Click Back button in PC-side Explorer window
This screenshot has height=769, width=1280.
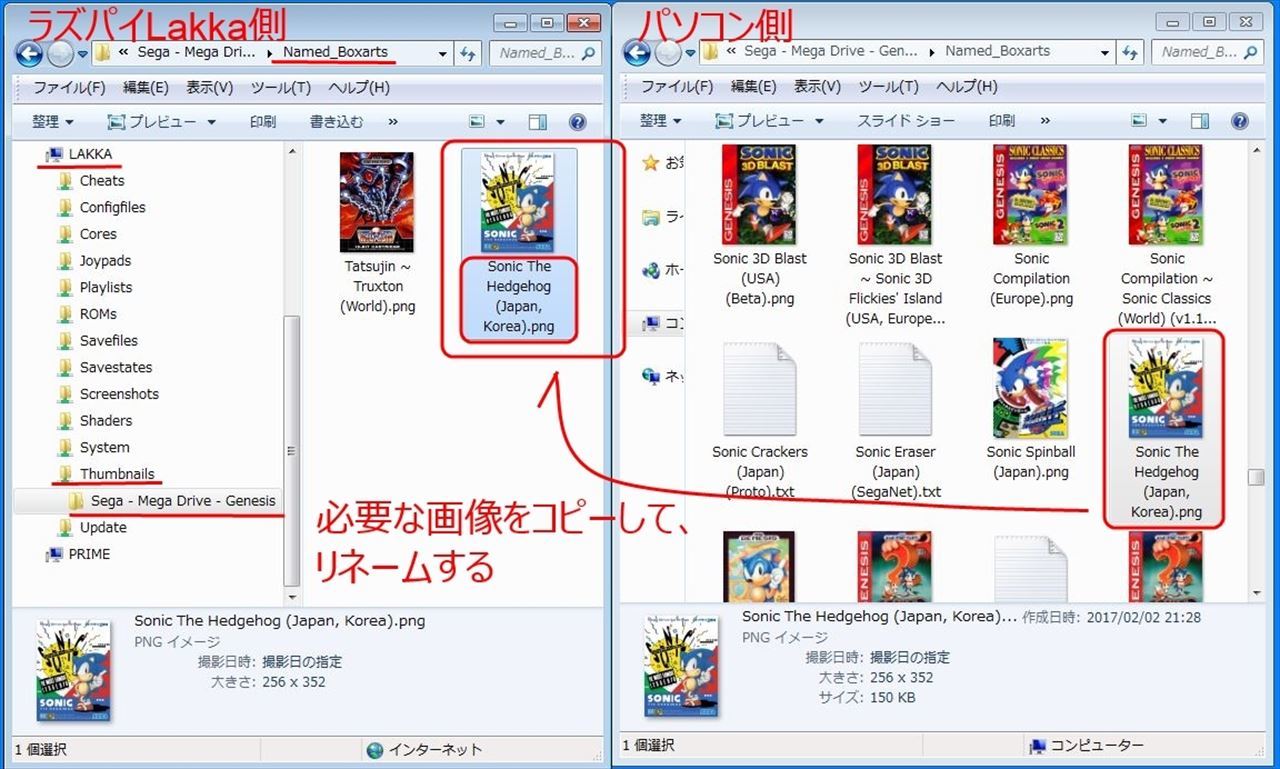pos(636,52)
